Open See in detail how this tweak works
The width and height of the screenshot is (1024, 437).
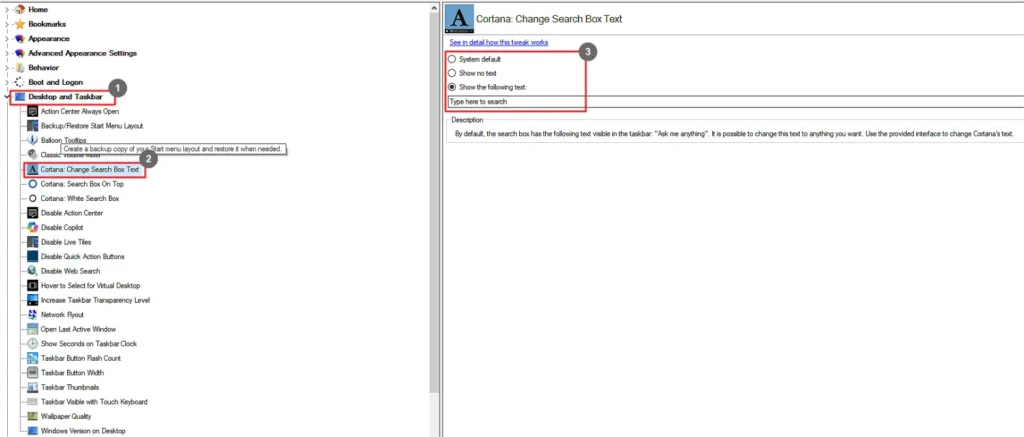(498, 42)
